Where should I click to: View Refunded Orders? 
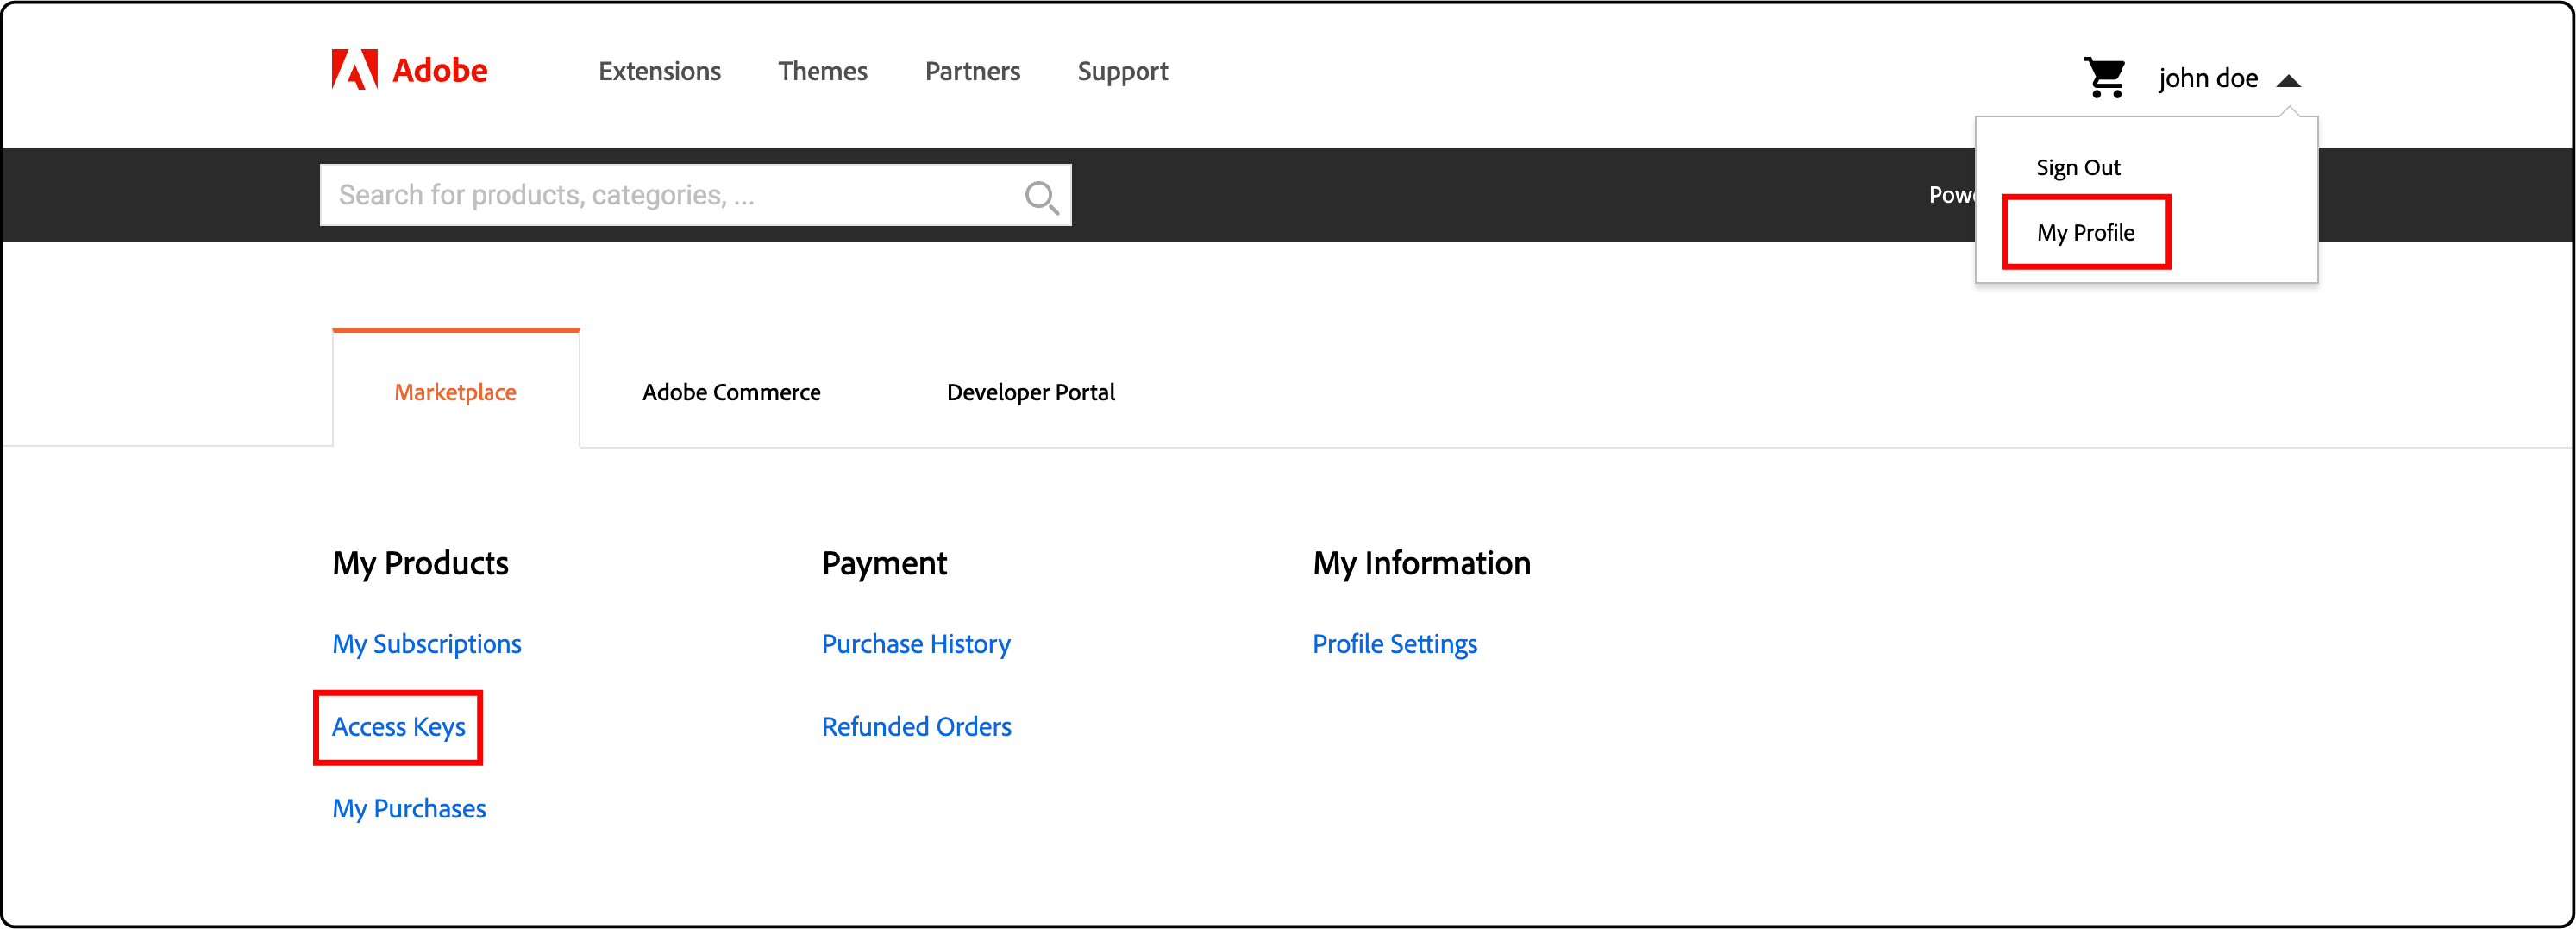click(x=916, y=726)
